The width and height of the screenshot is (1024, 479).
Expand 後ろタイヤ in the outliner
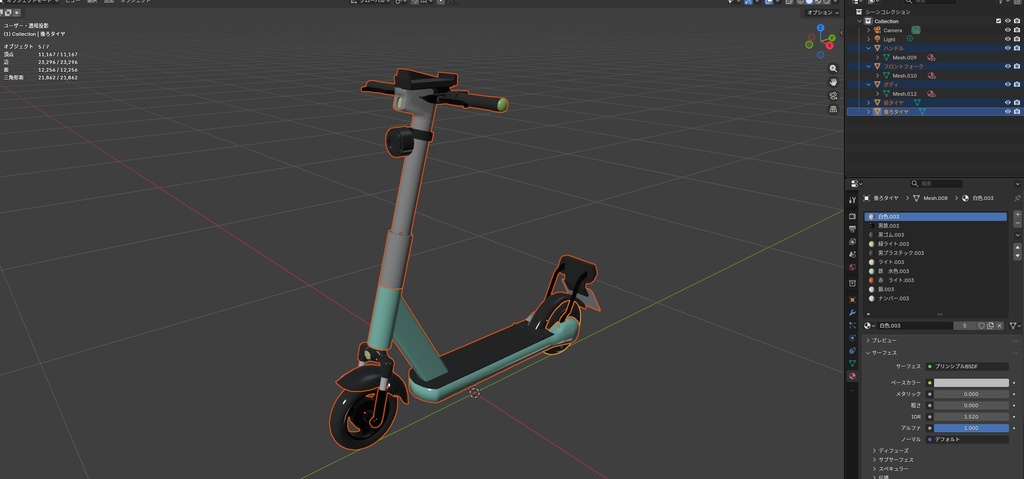tap(869, 112)
